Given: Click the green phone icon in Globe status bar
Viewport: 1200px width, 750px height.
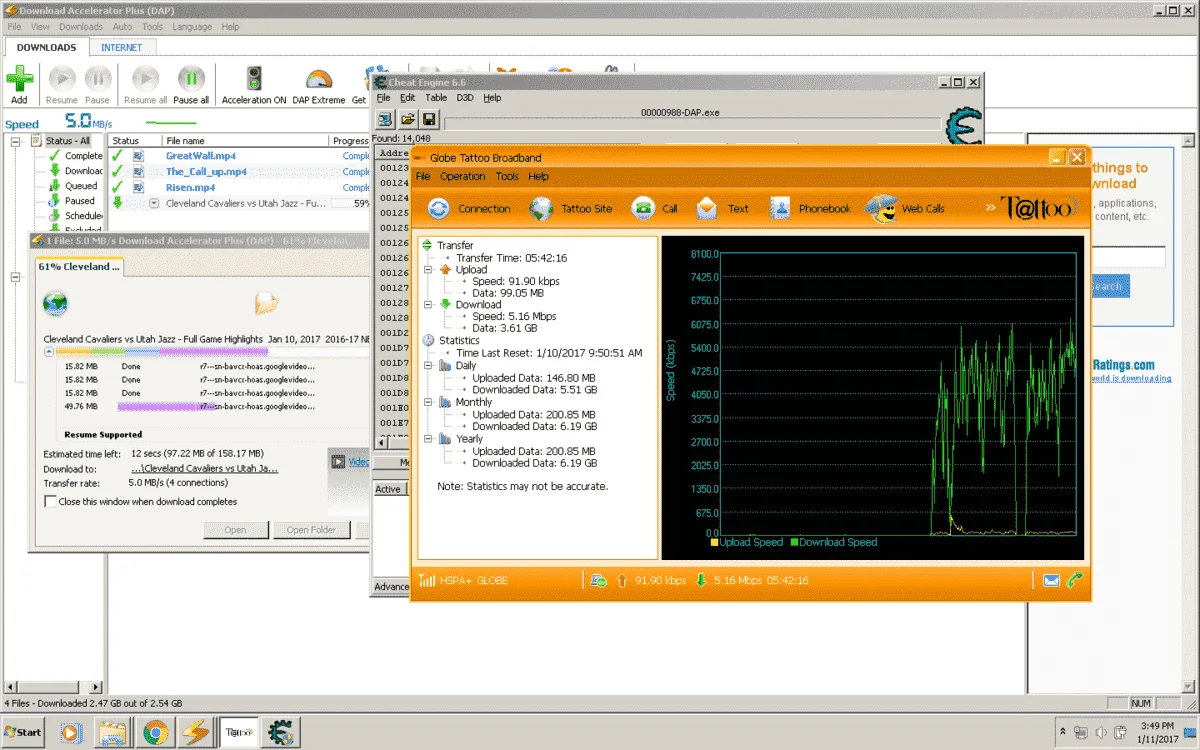Looking at the screenshot, I should click(x=1075, y=580).
